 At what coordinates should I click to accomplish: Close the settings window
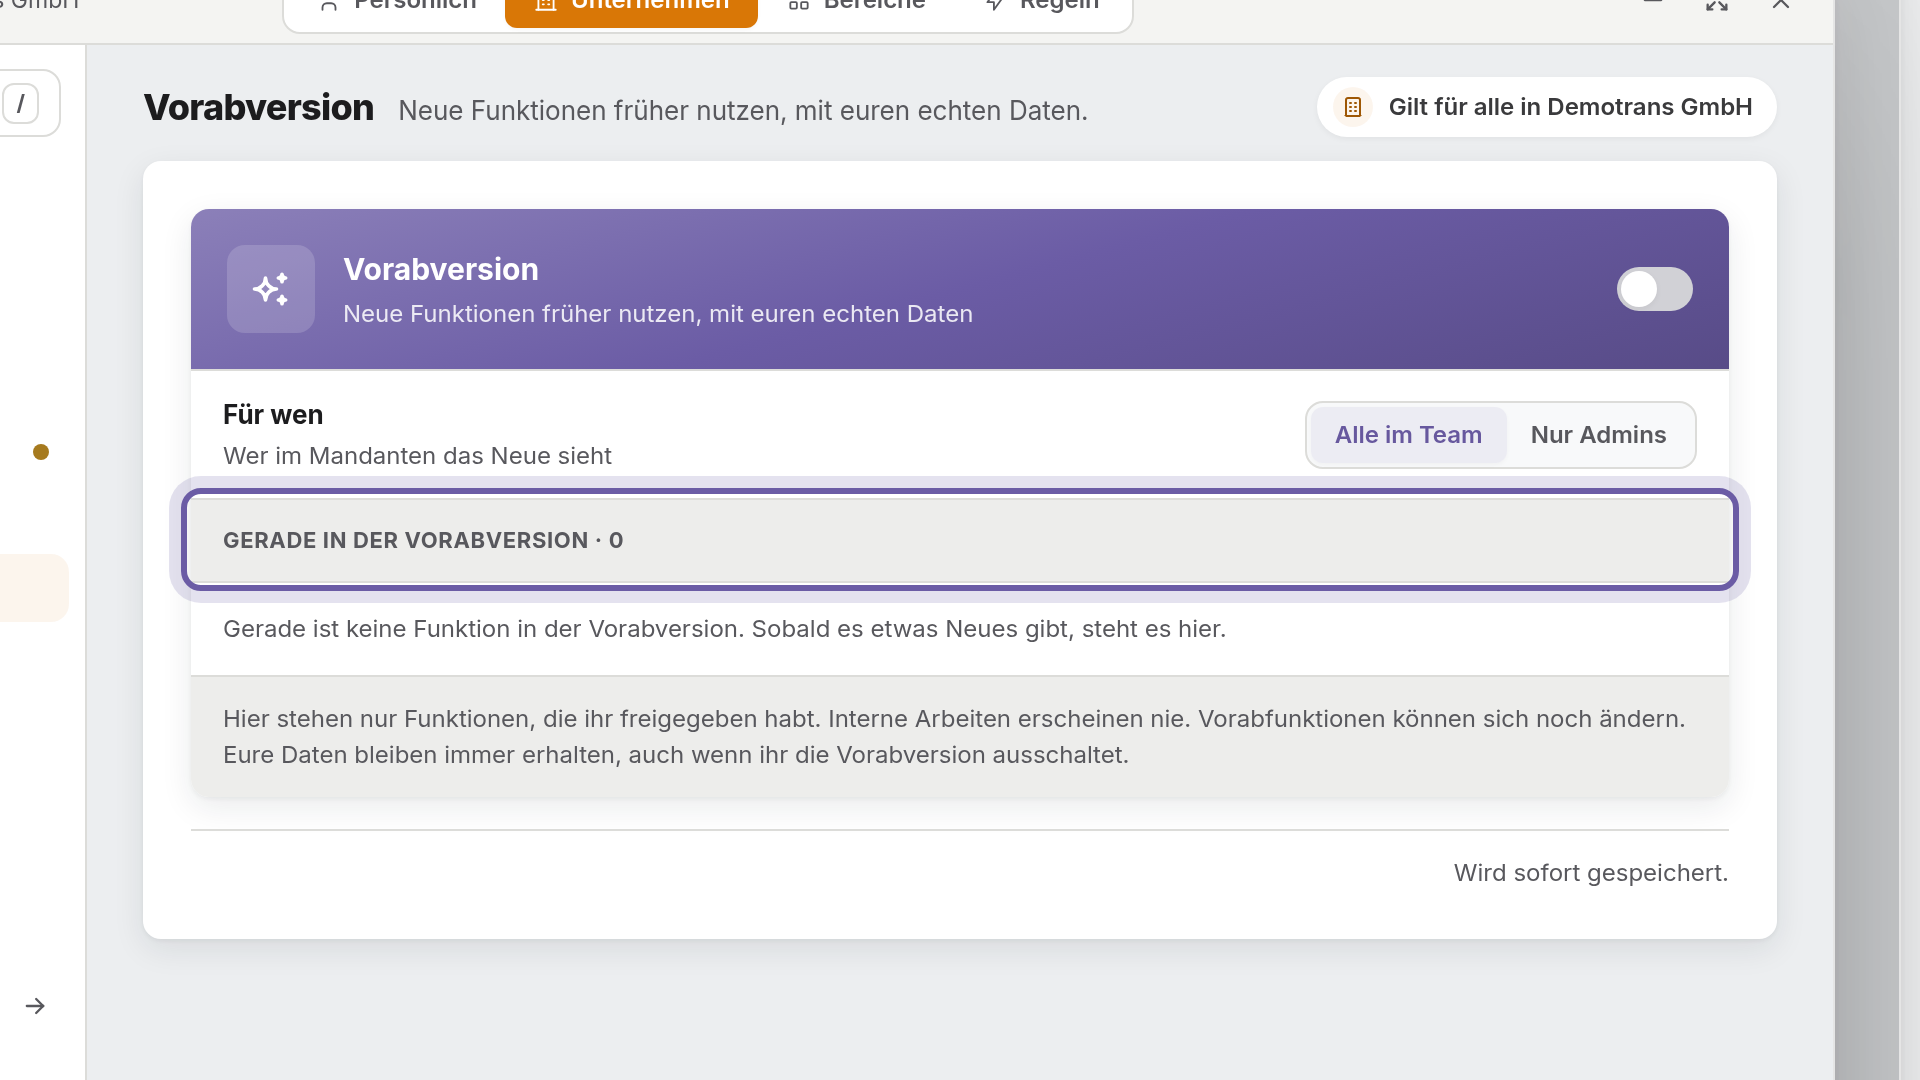click(x=1781, y=5)
